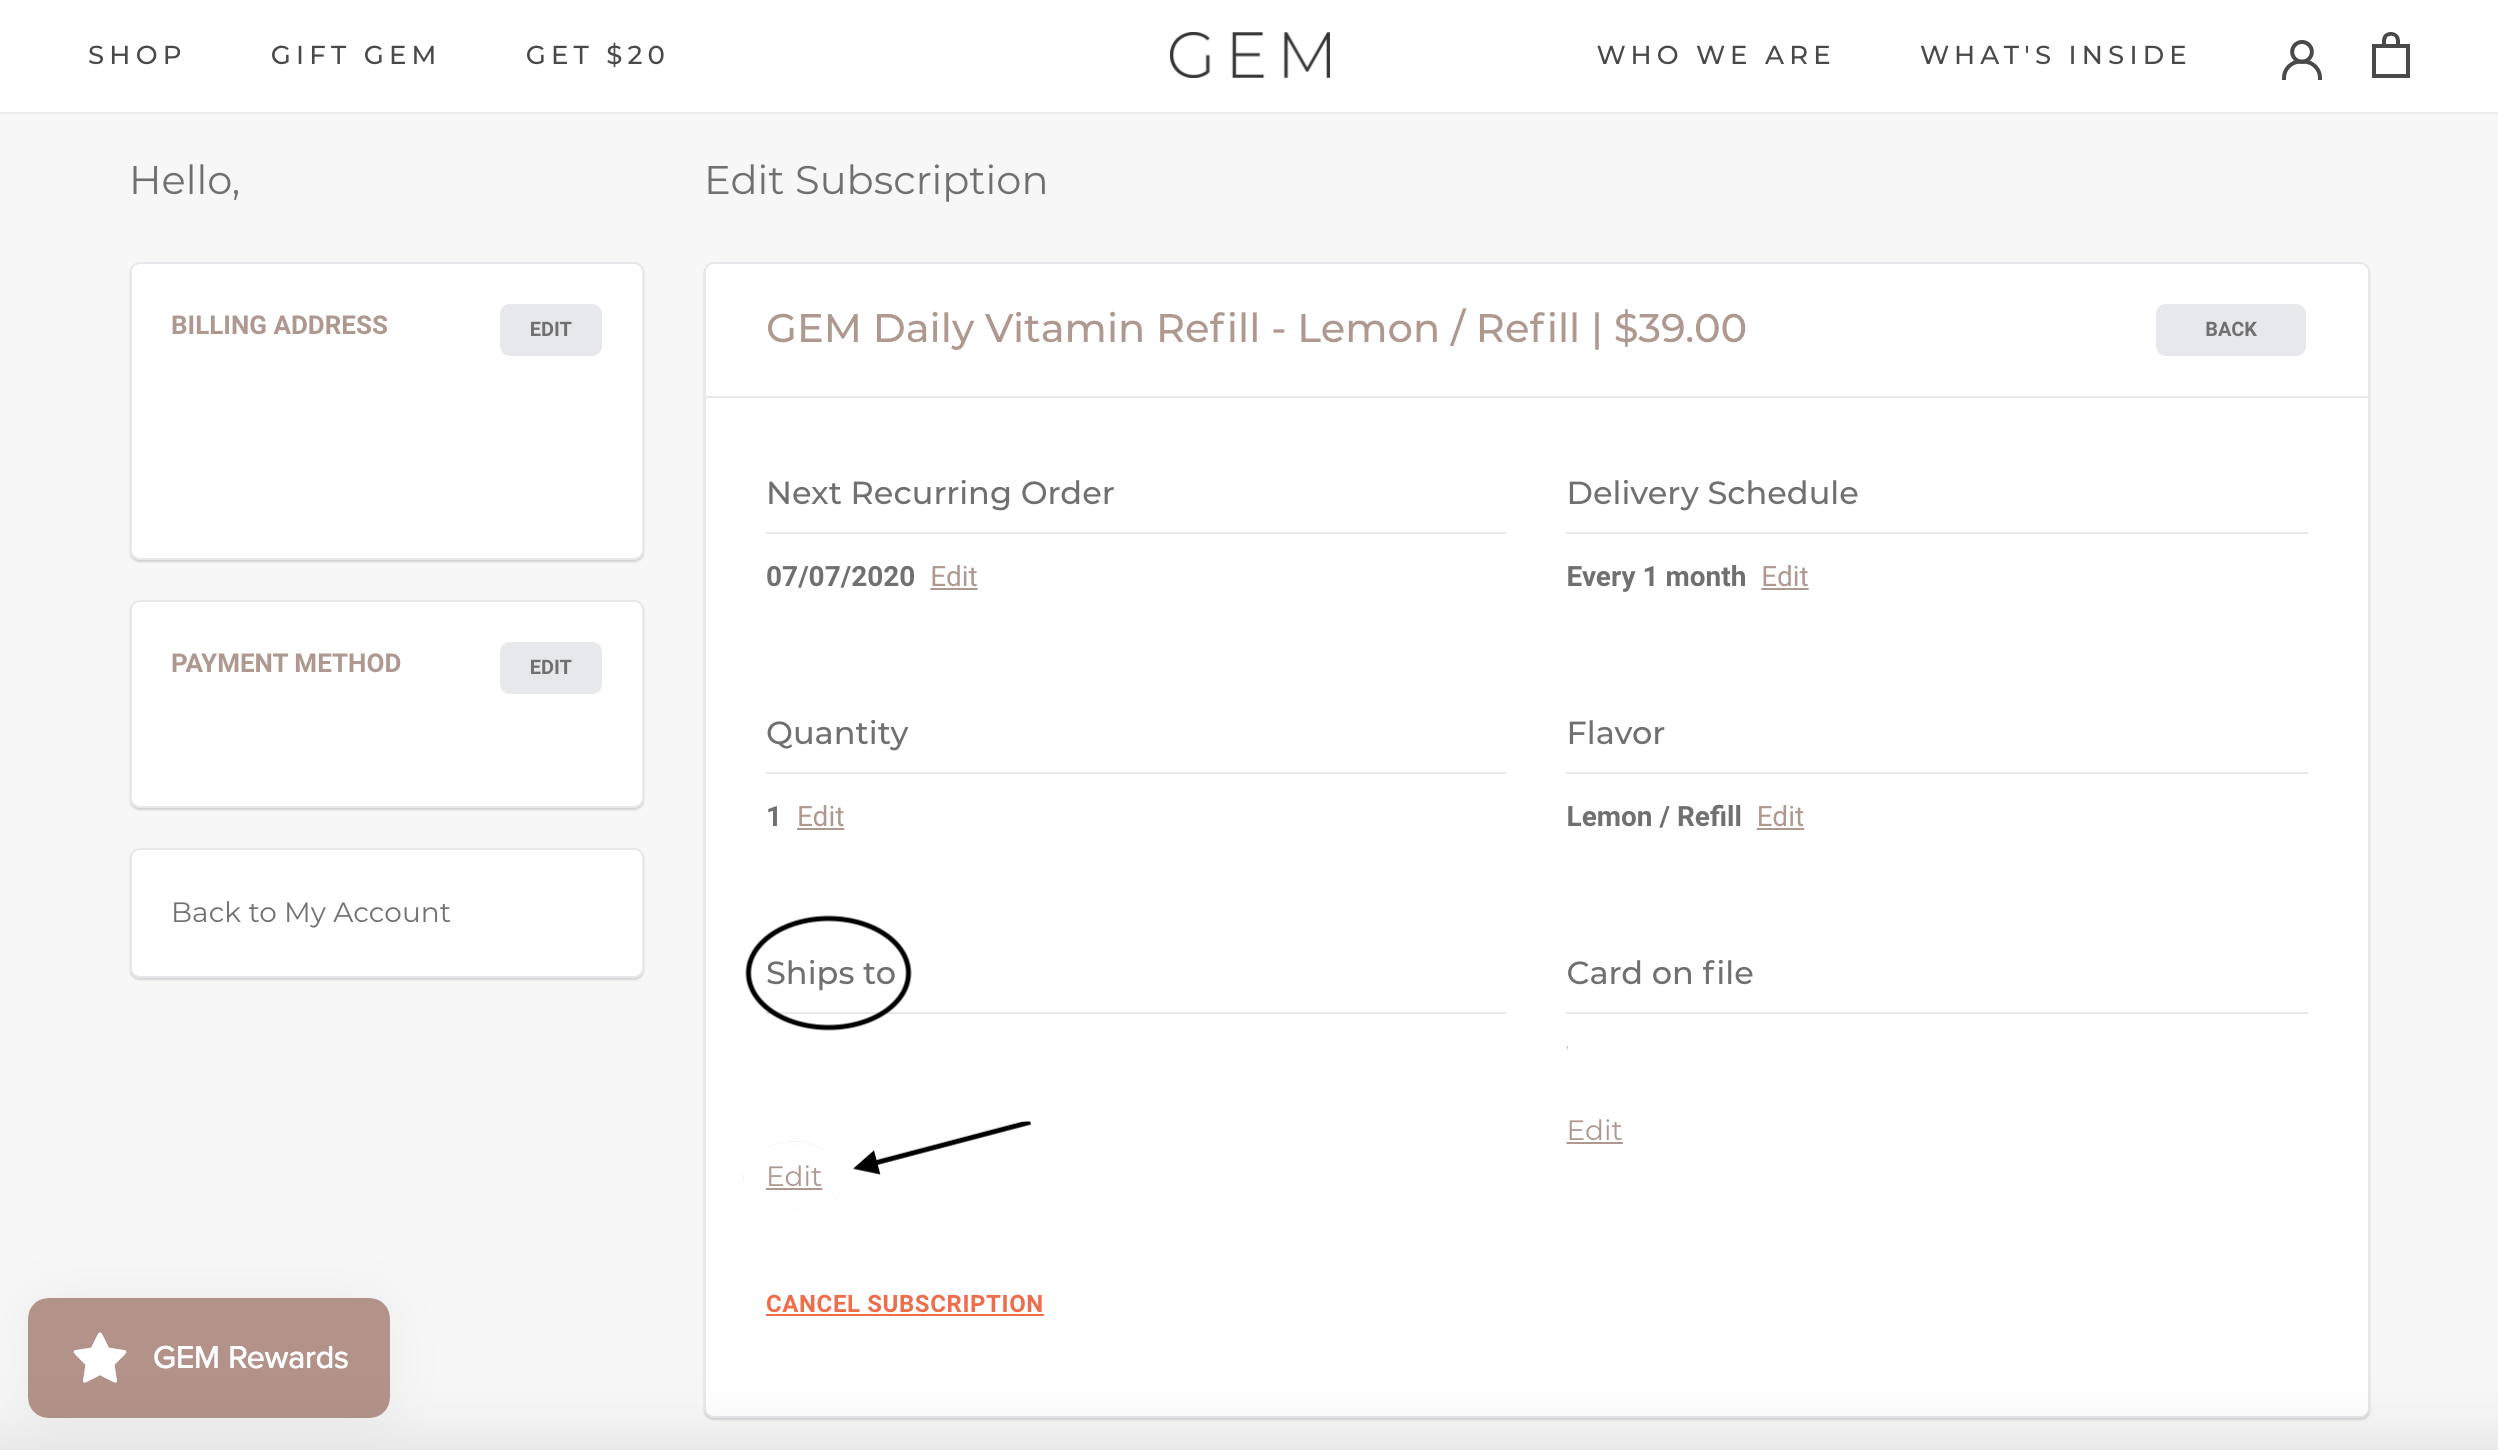Edit the billing address

point(551,329)
